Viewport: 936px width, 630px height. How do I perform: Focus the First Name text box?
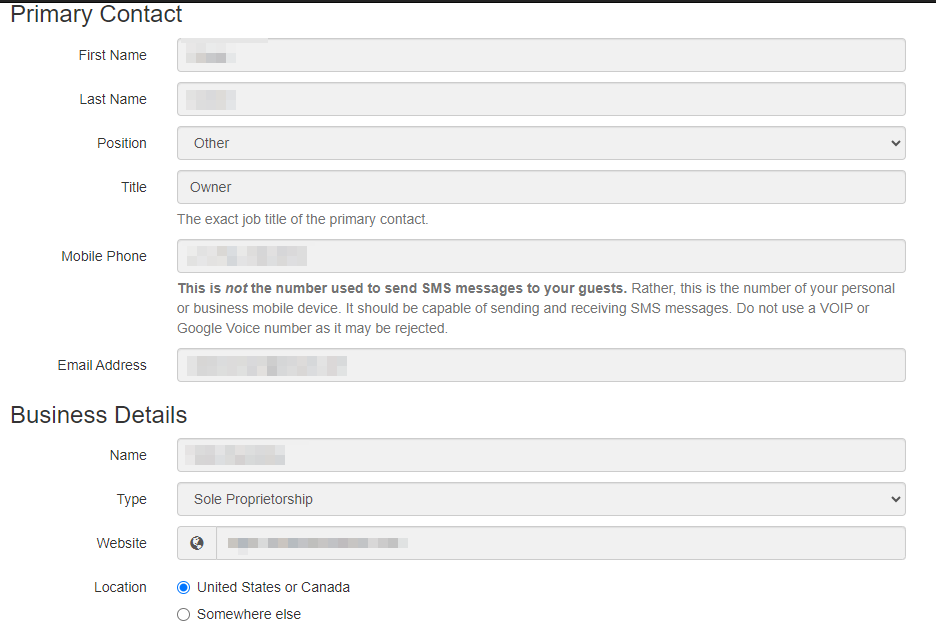click(x=541, y=55)
